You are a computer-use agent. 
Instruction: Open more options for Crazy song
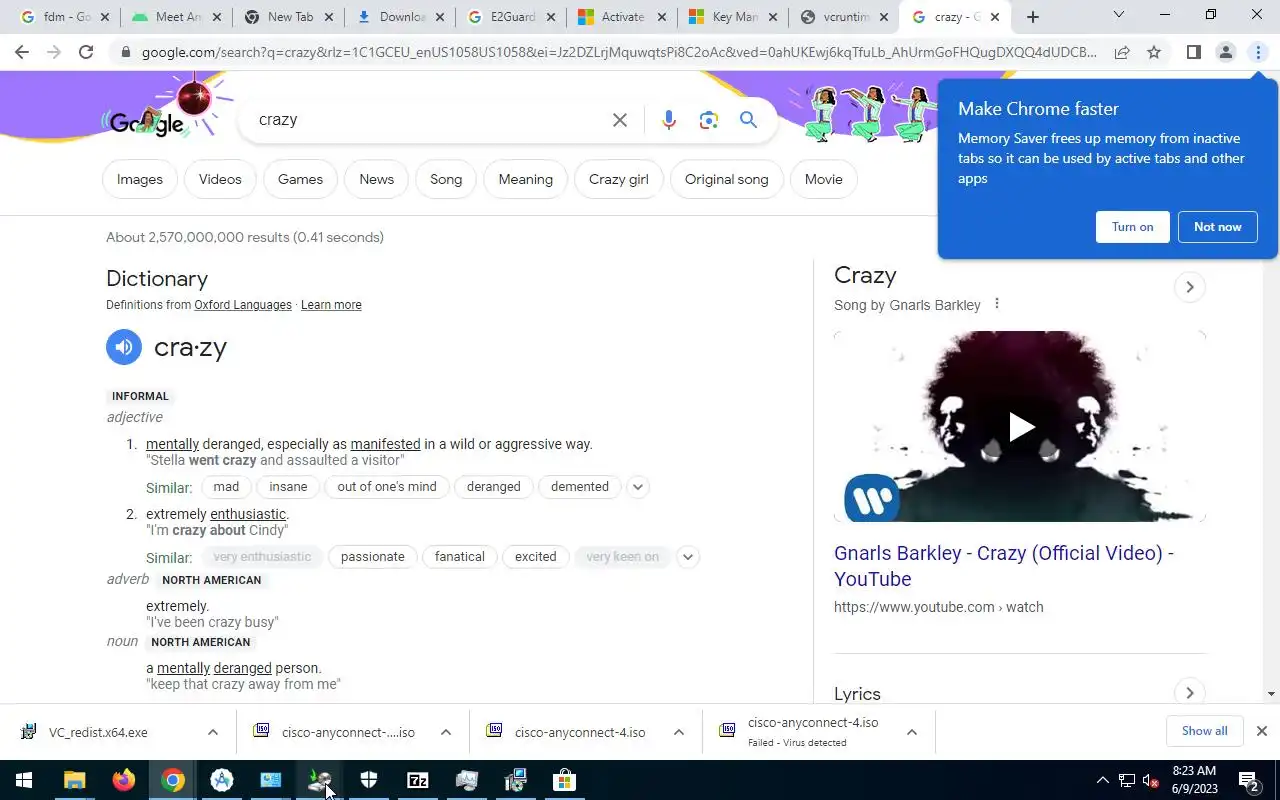(x=996, y=304)
